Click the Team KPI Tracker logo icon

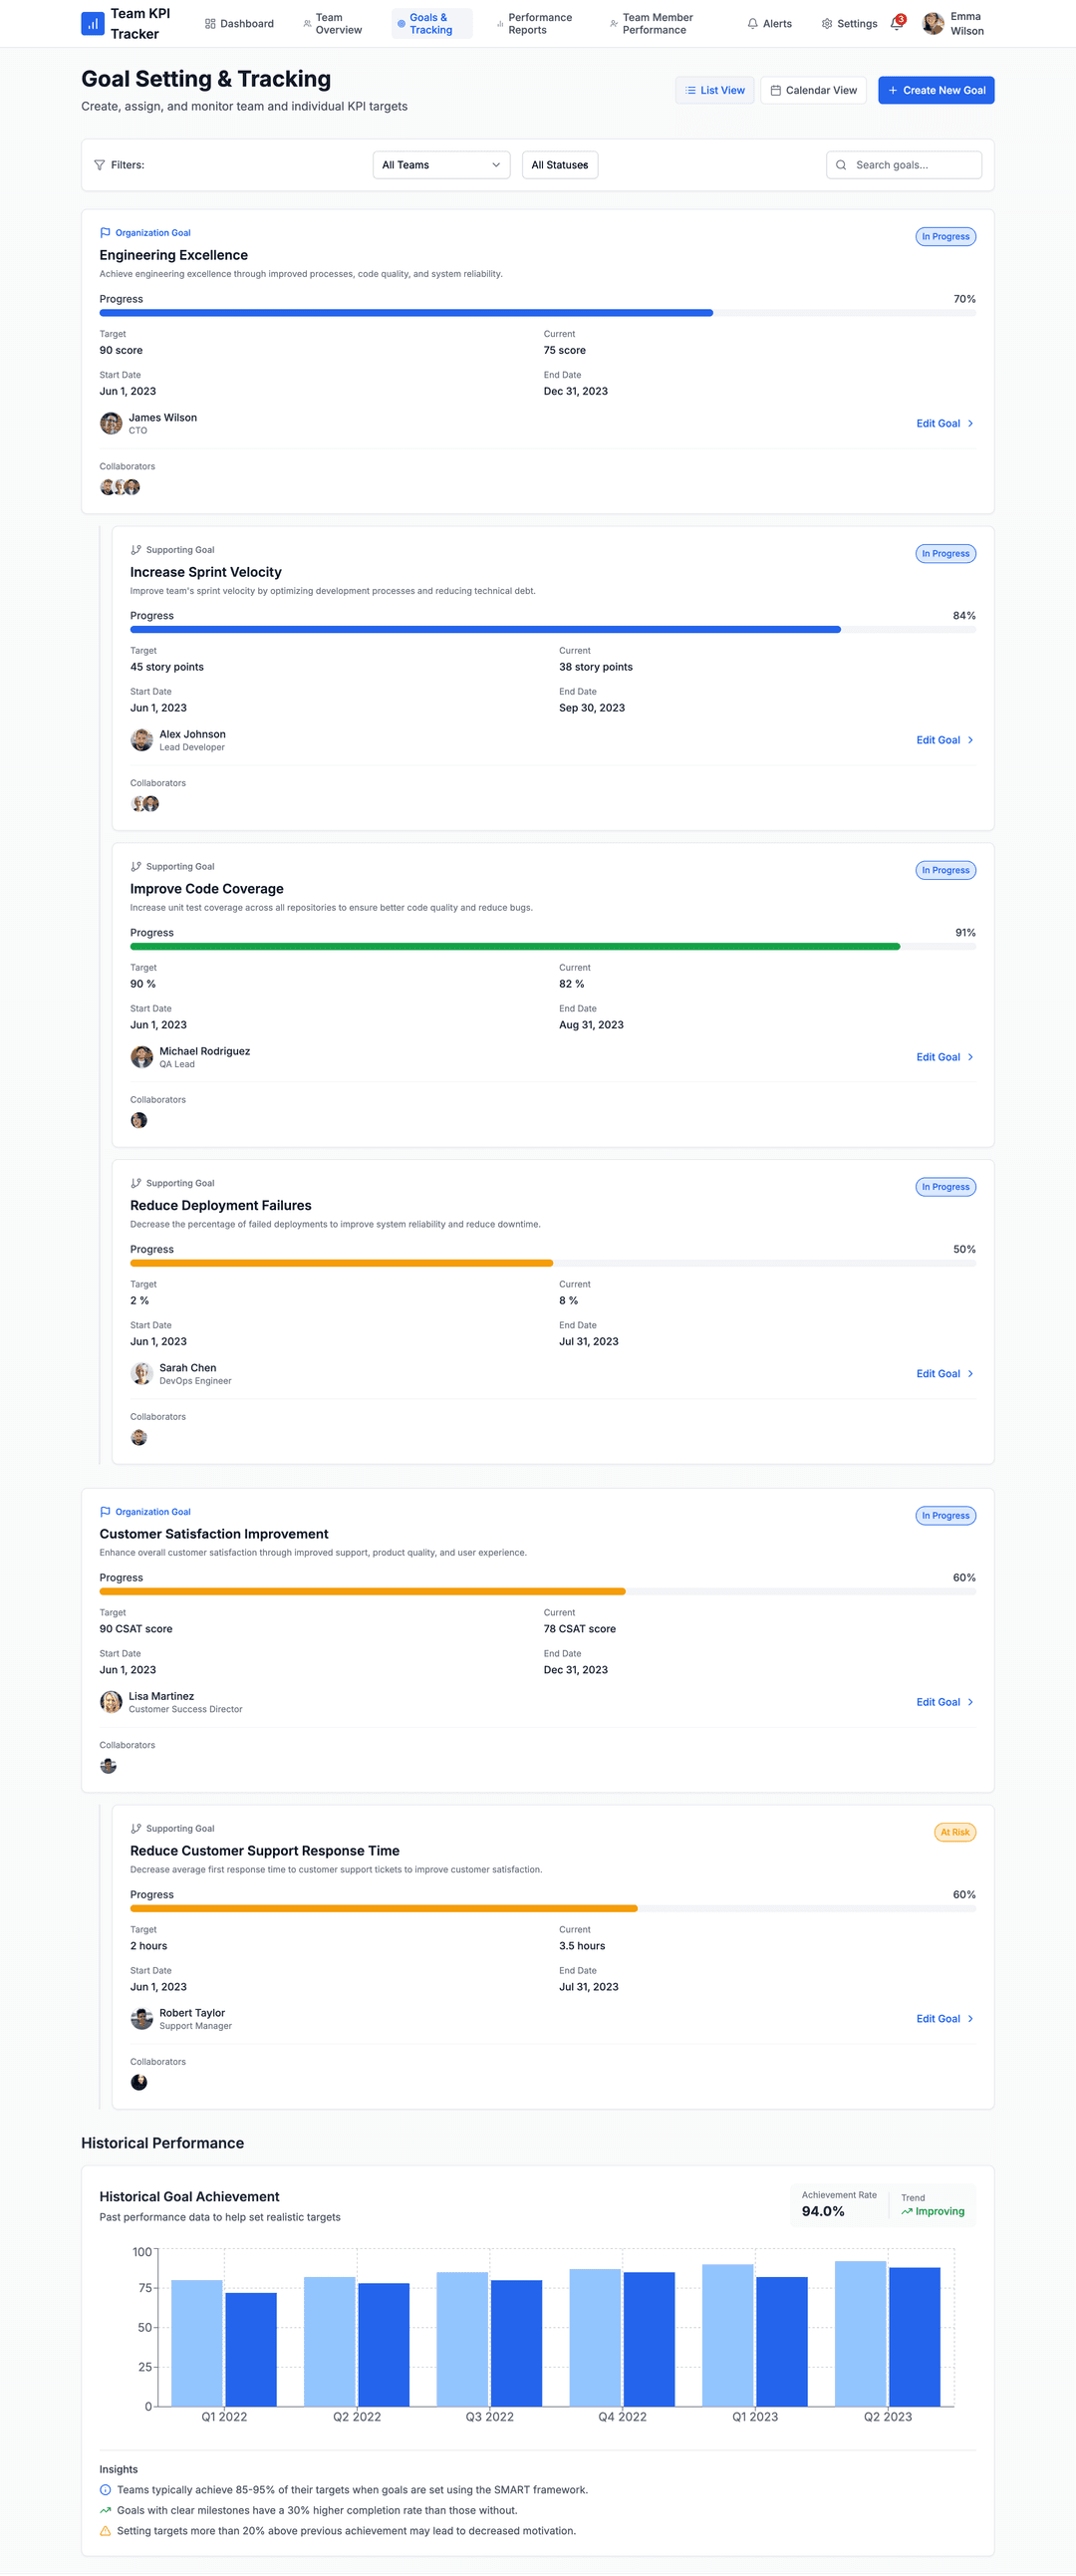92,23
